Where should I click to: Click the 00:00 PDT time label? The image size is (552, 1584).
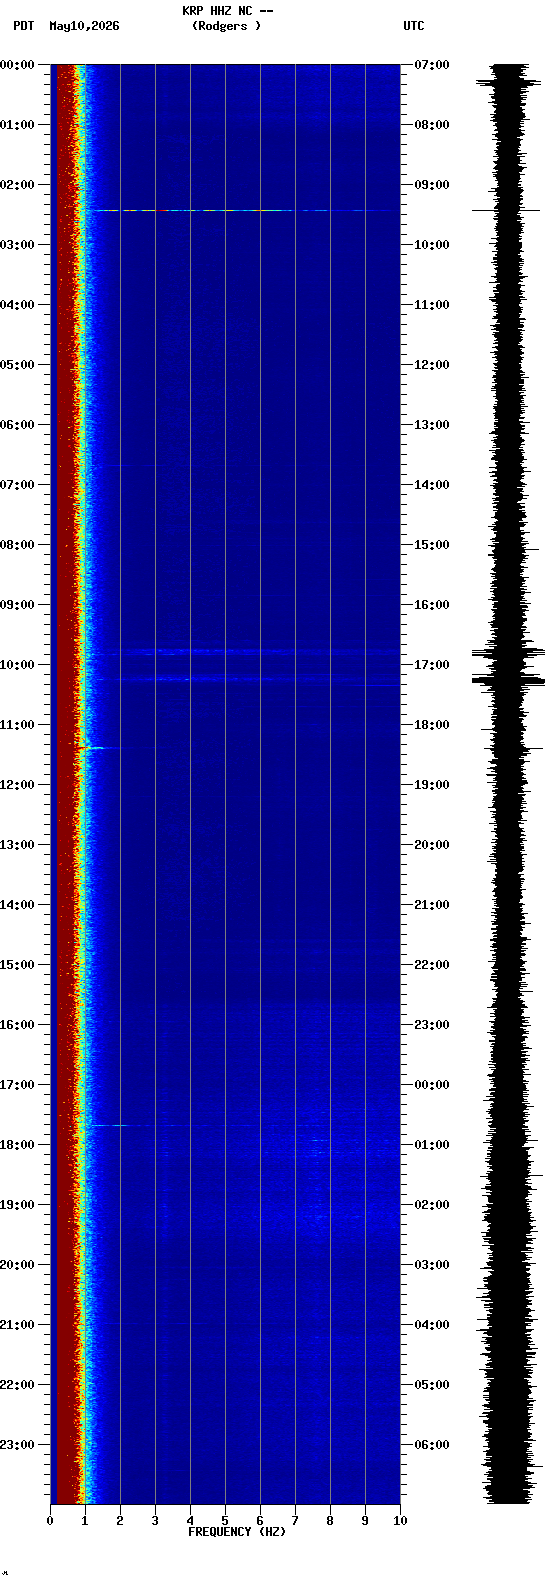(x=17, y=65)
